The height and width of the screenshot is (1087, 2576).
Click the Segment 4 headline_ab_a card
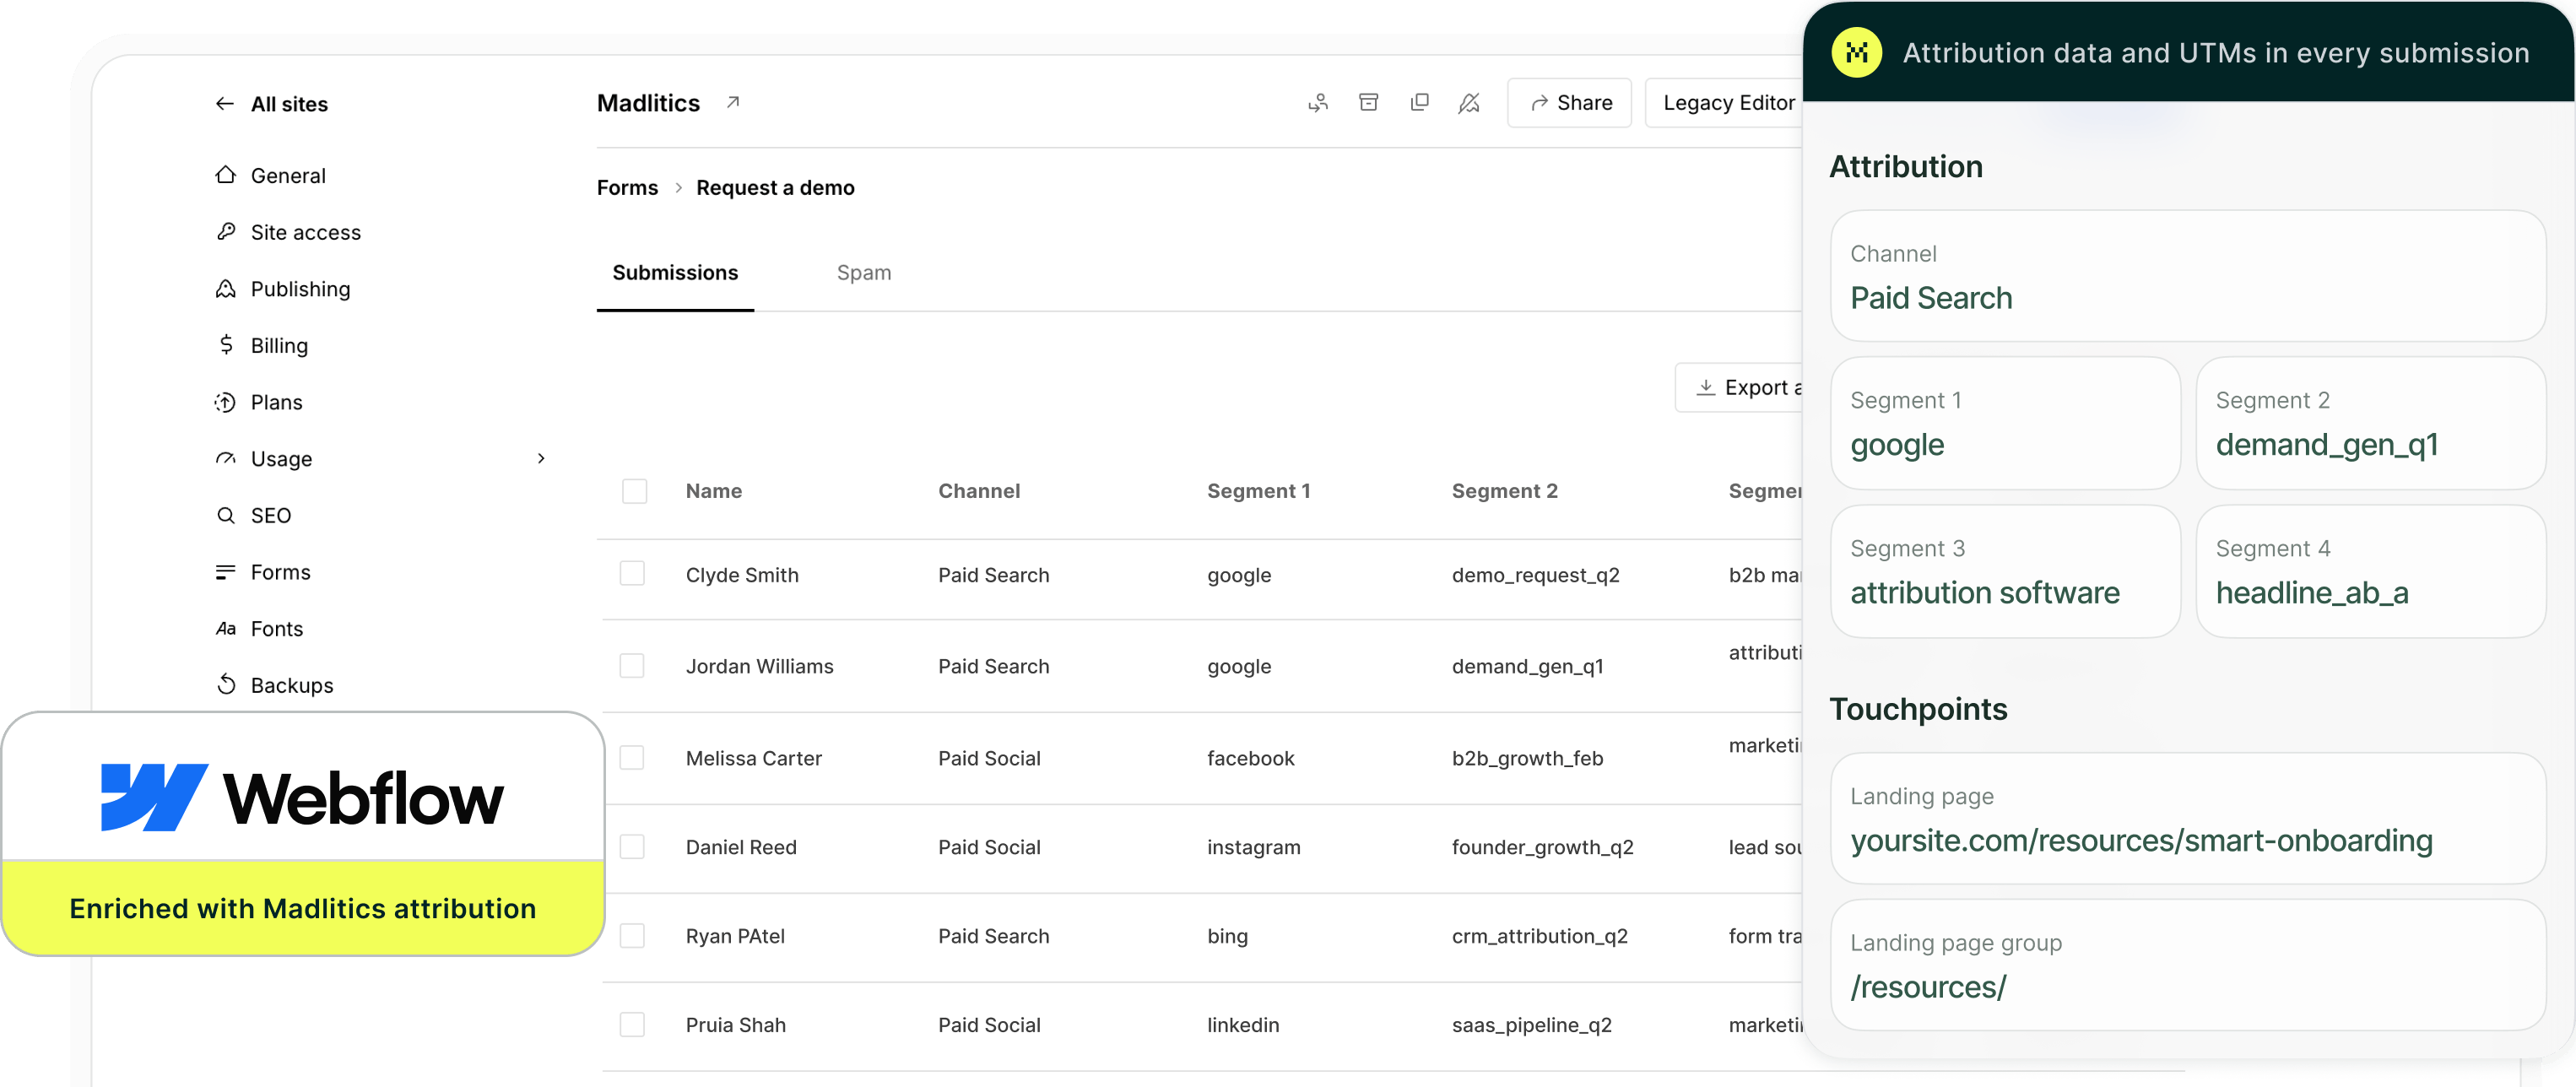pos(2371,571)
